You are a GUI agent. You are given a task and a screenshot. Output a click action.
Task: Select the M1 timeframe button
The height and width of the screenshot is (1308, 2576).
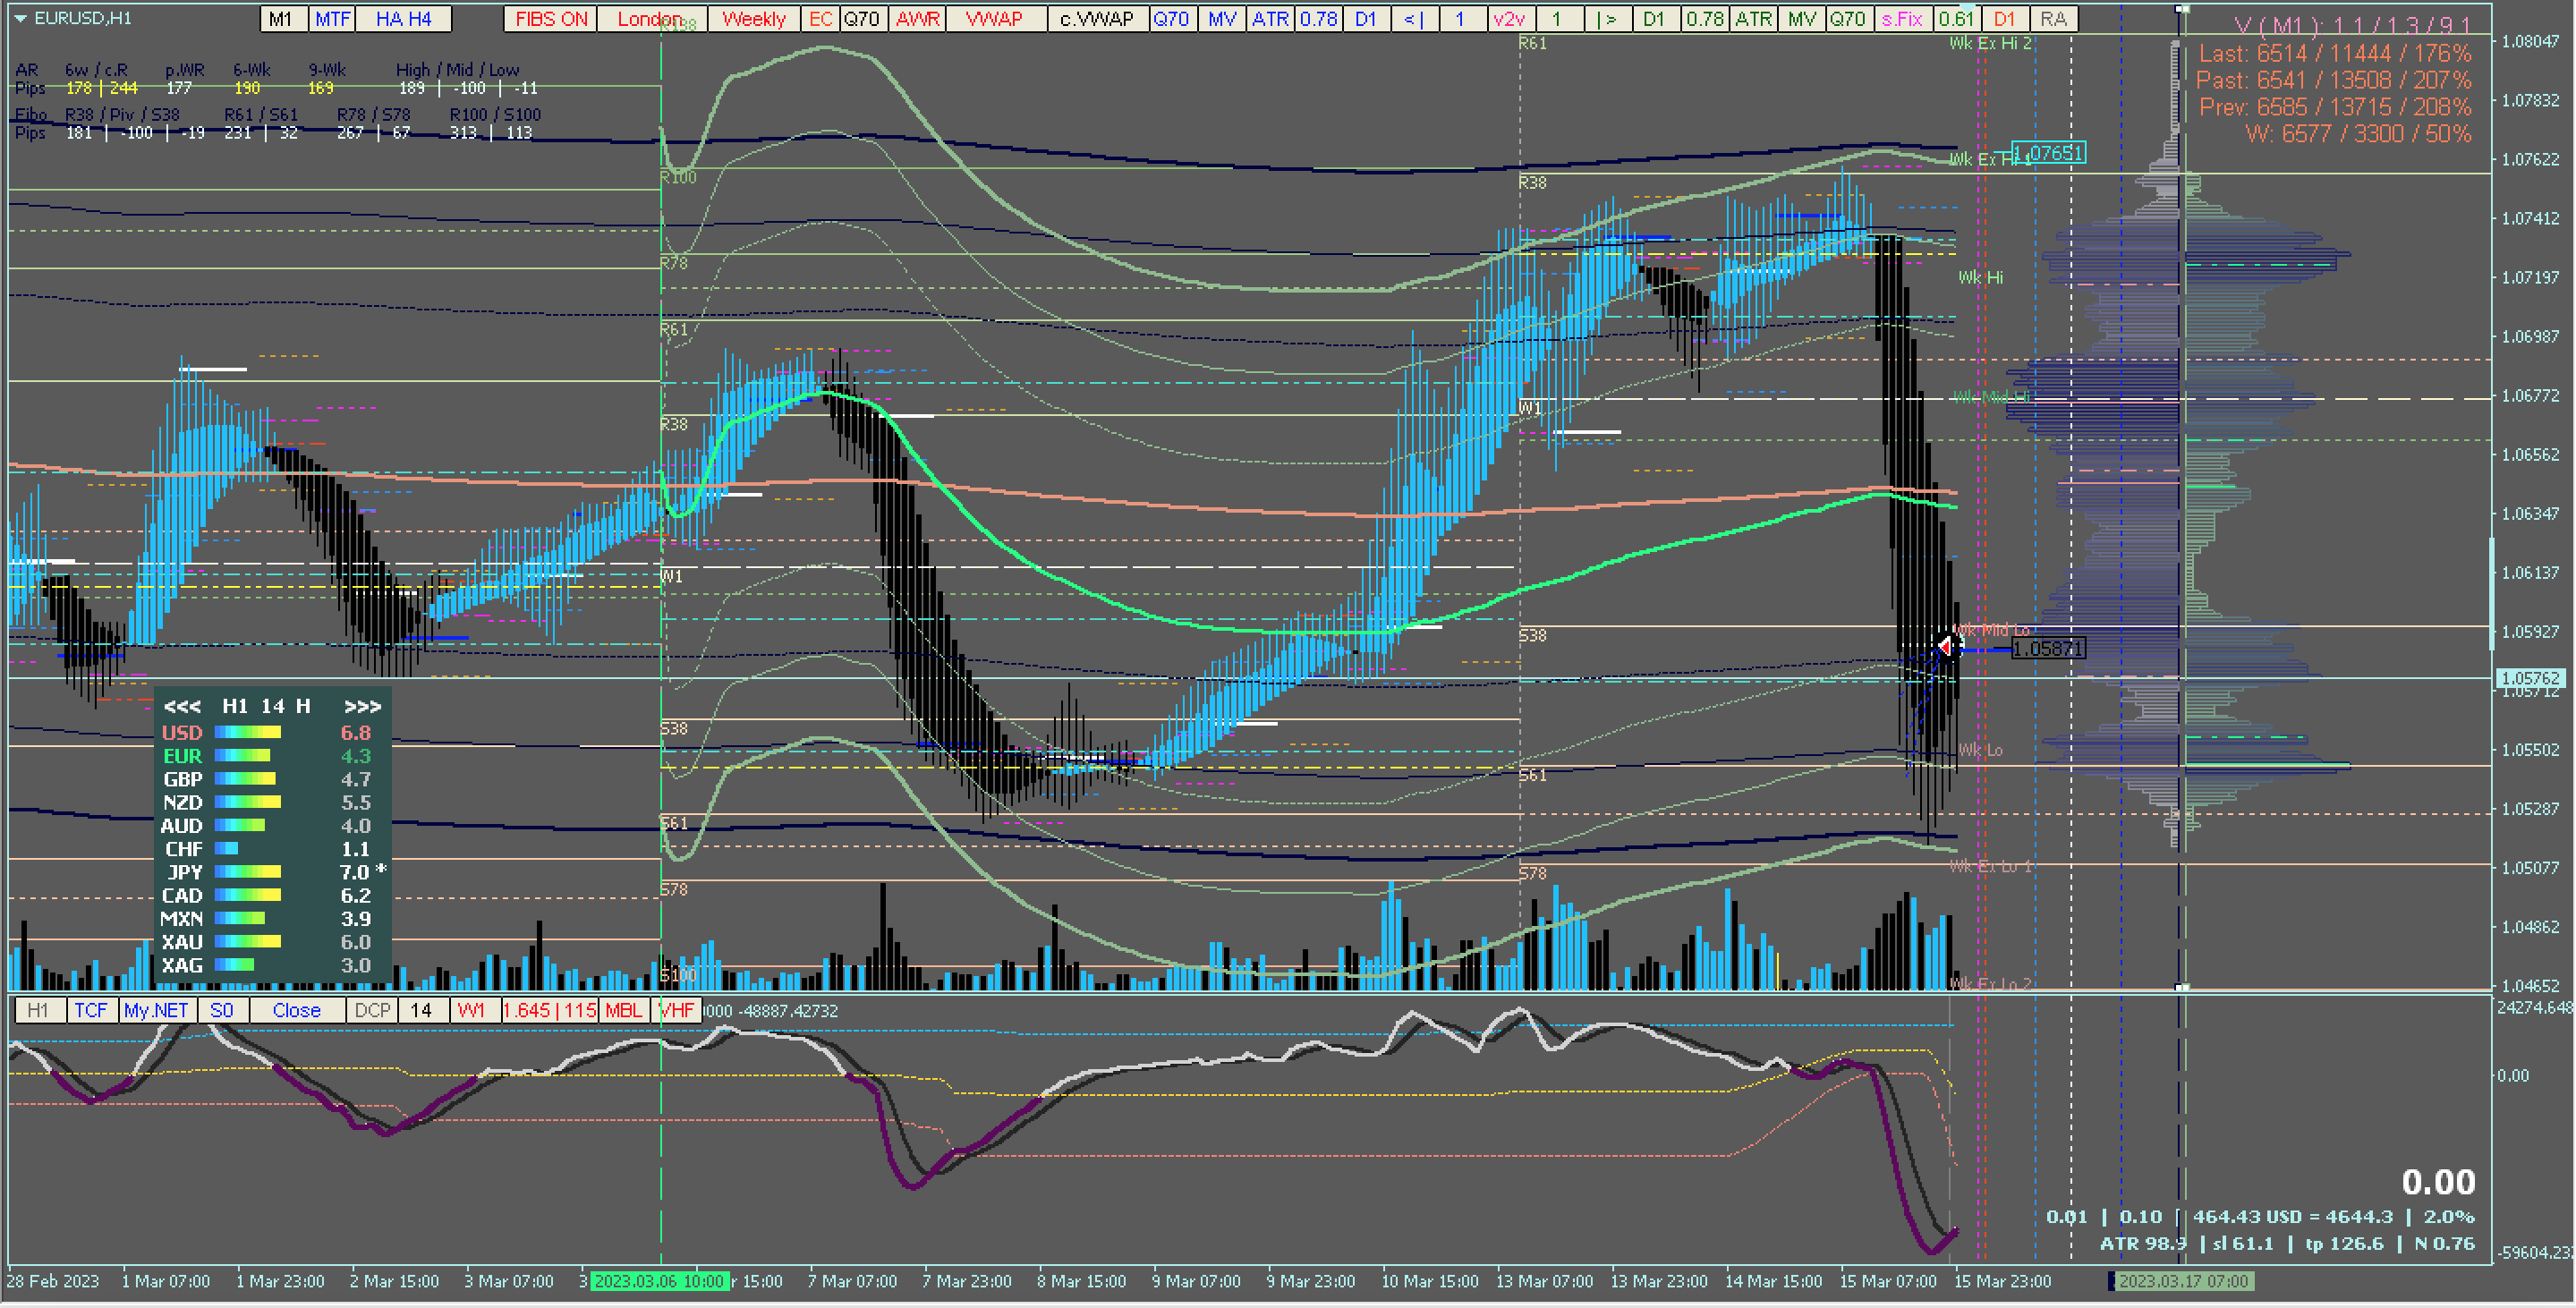281,19
